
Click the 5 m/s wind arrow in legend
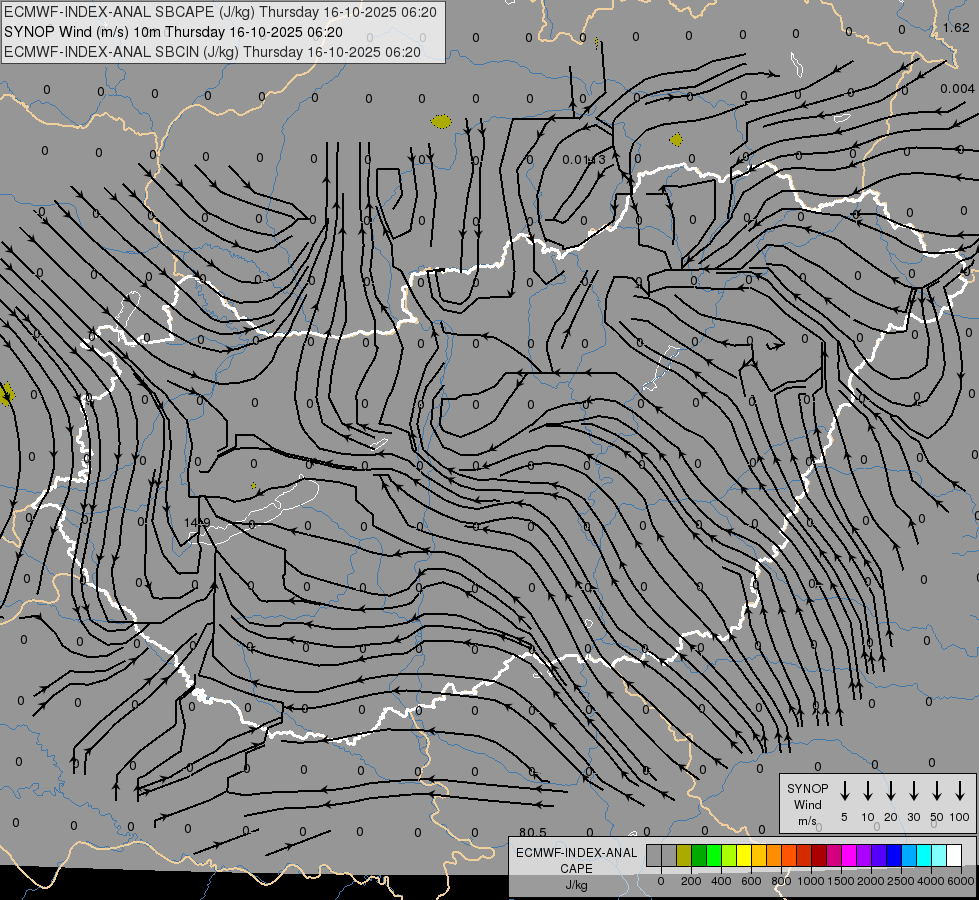coord(844,791)
